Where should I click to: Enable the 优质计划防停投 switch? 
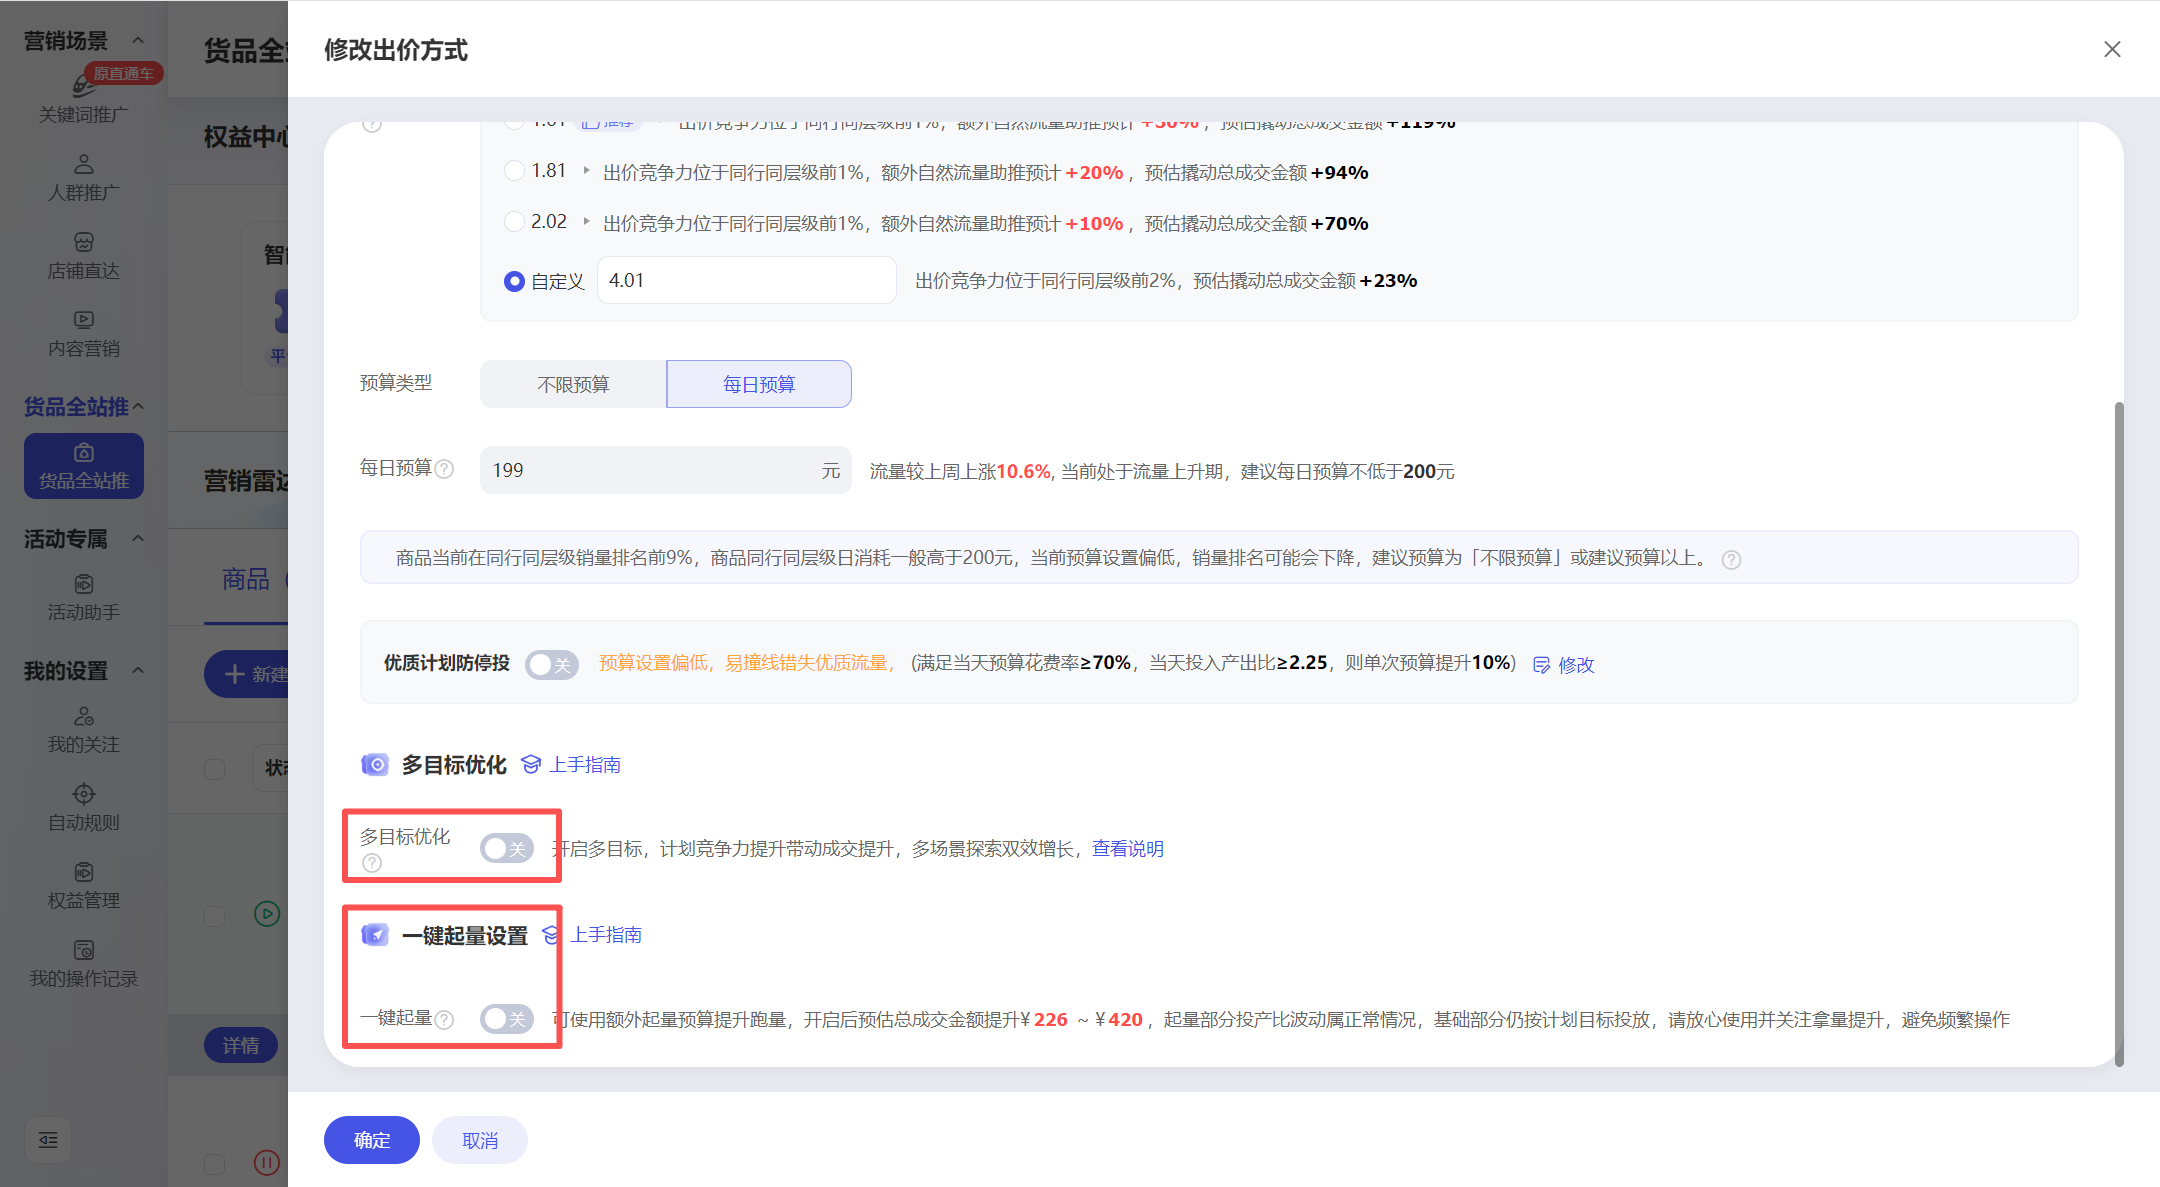551,664
